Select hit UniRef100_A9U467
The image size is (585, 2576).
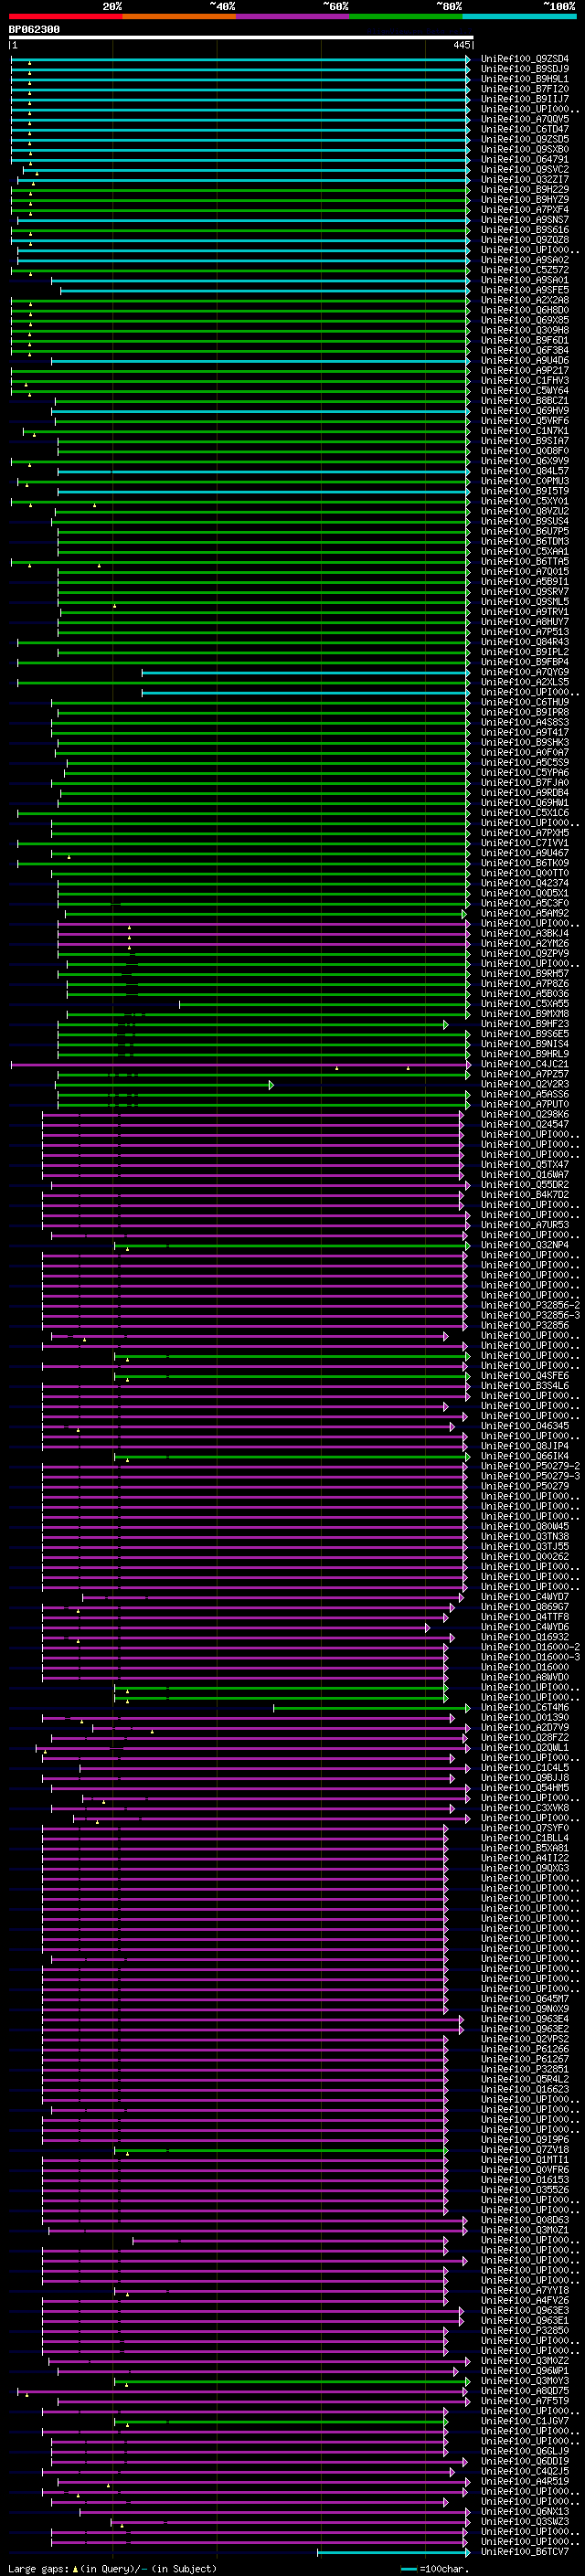pos(525,854)
